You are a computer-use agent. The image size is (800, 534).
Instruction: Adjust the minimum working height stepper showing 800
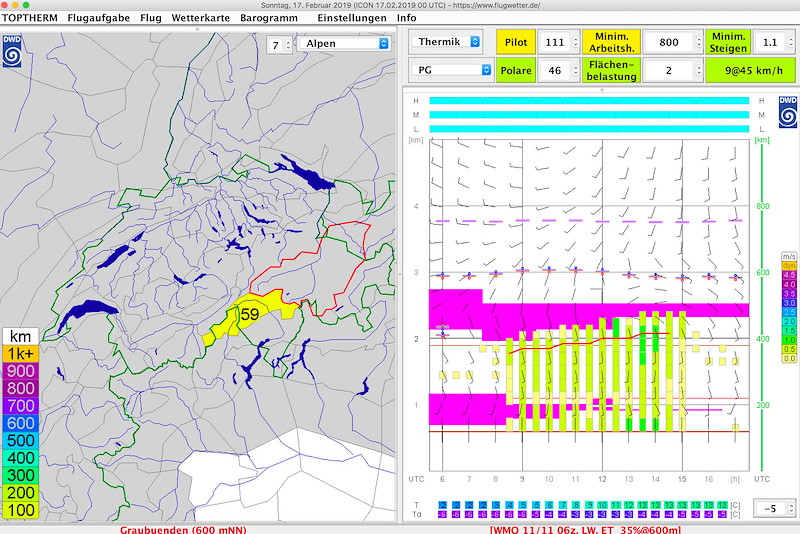tap(699, 42)
